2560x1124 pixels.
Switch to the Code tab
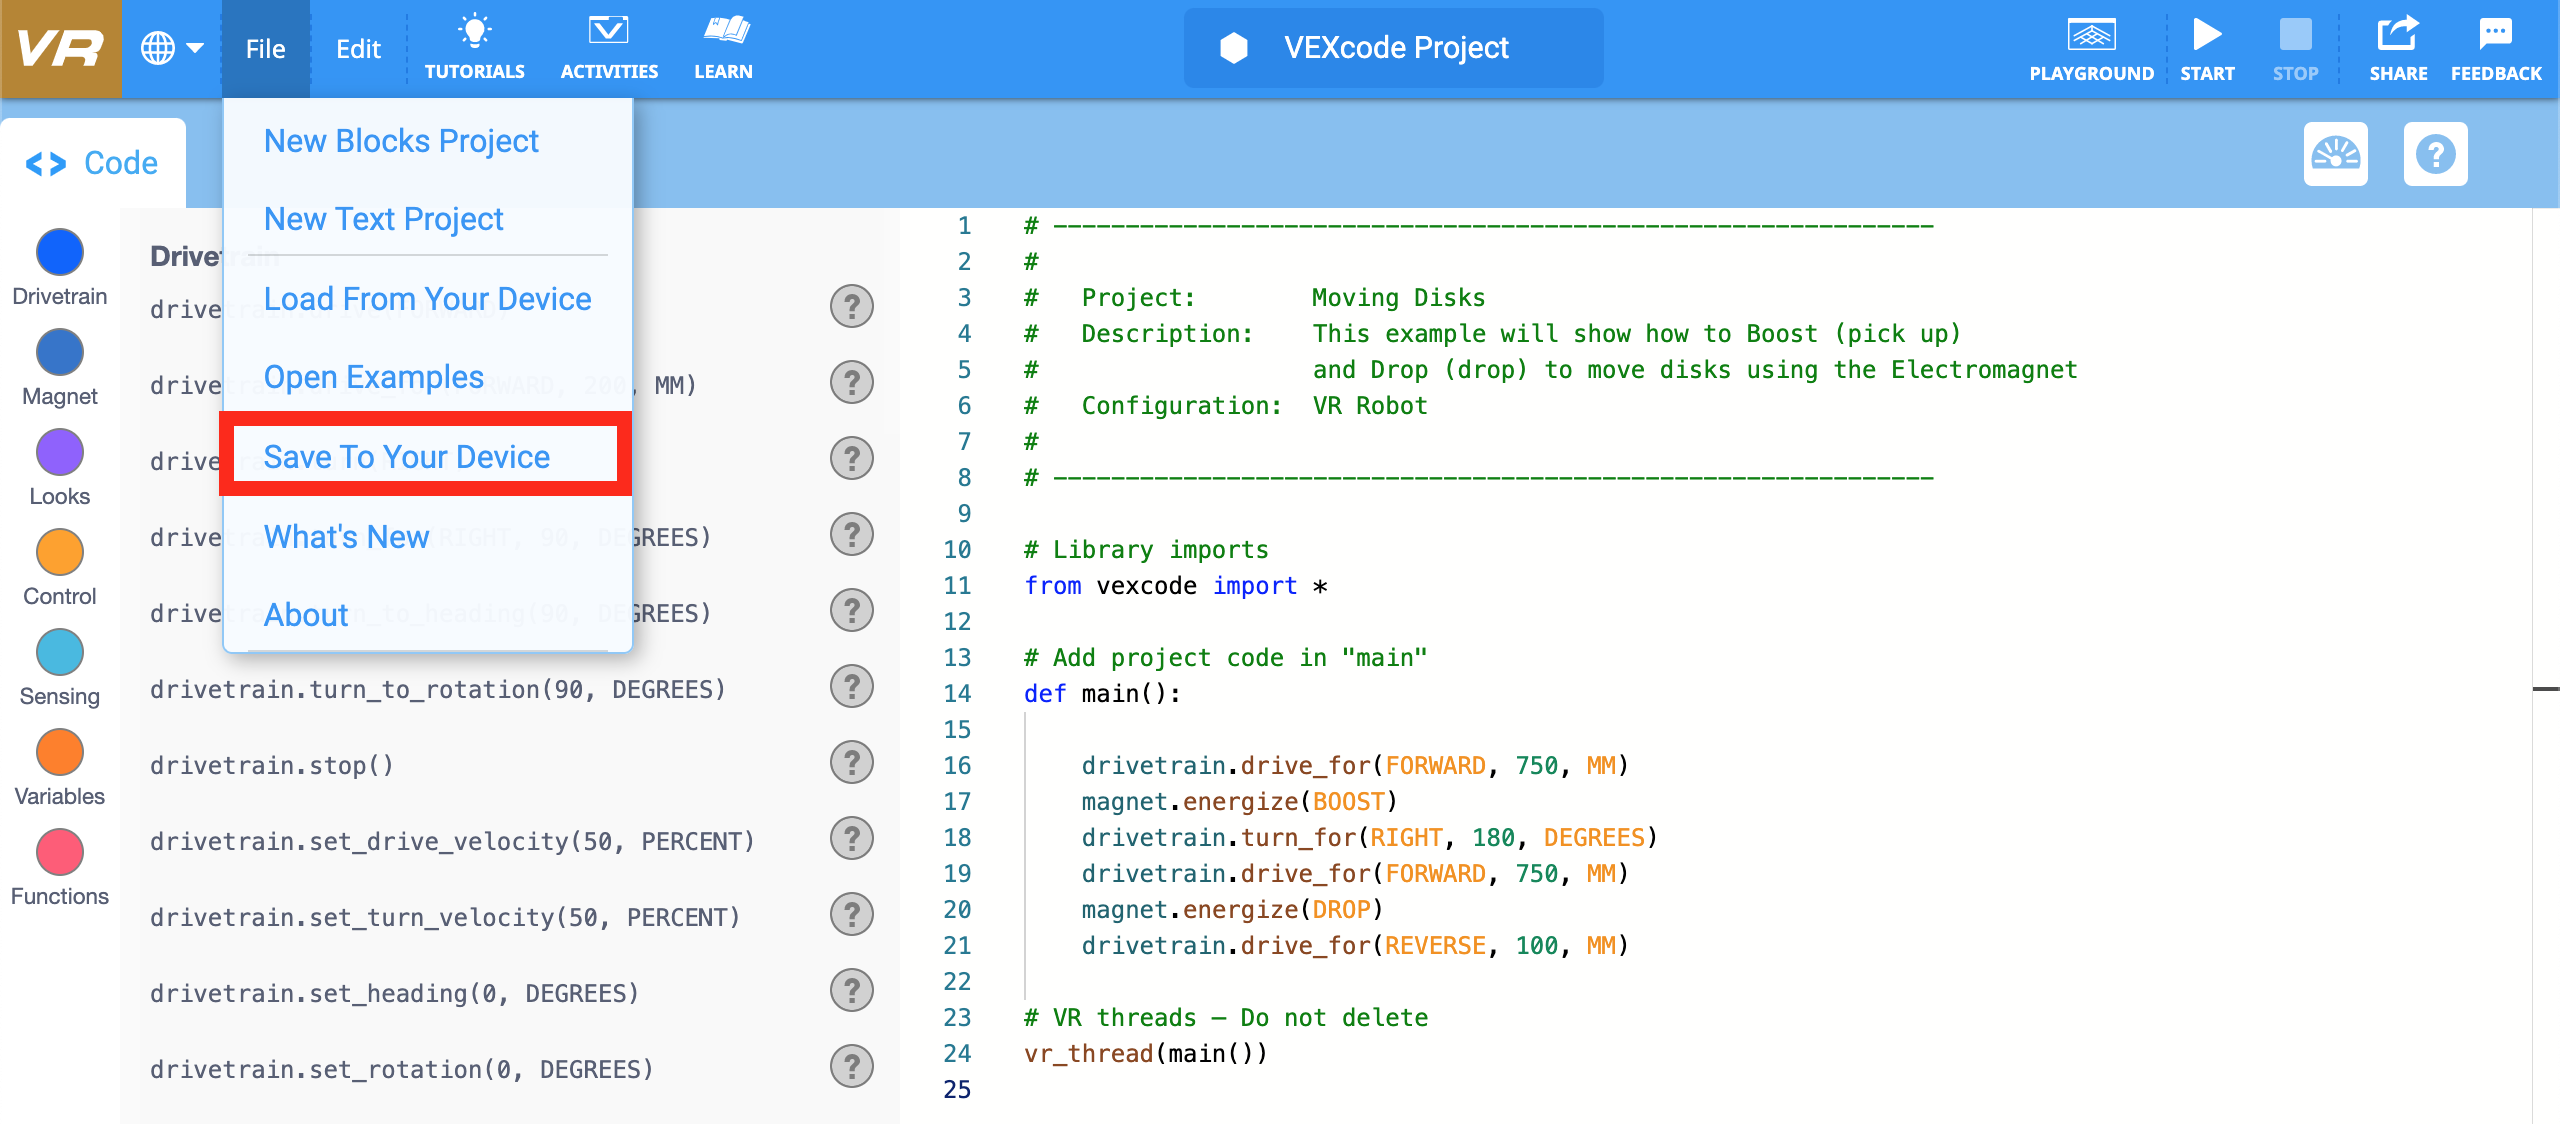click(x=93, y=161)
